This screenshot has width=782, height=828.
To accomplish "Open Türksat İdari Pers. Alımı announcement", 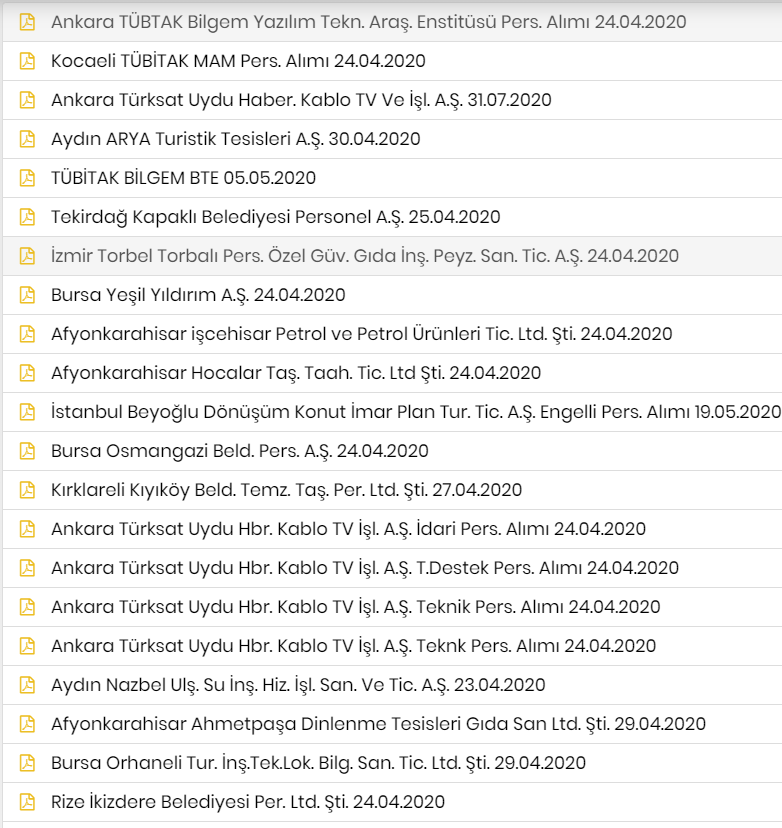I will pos(348,529).
